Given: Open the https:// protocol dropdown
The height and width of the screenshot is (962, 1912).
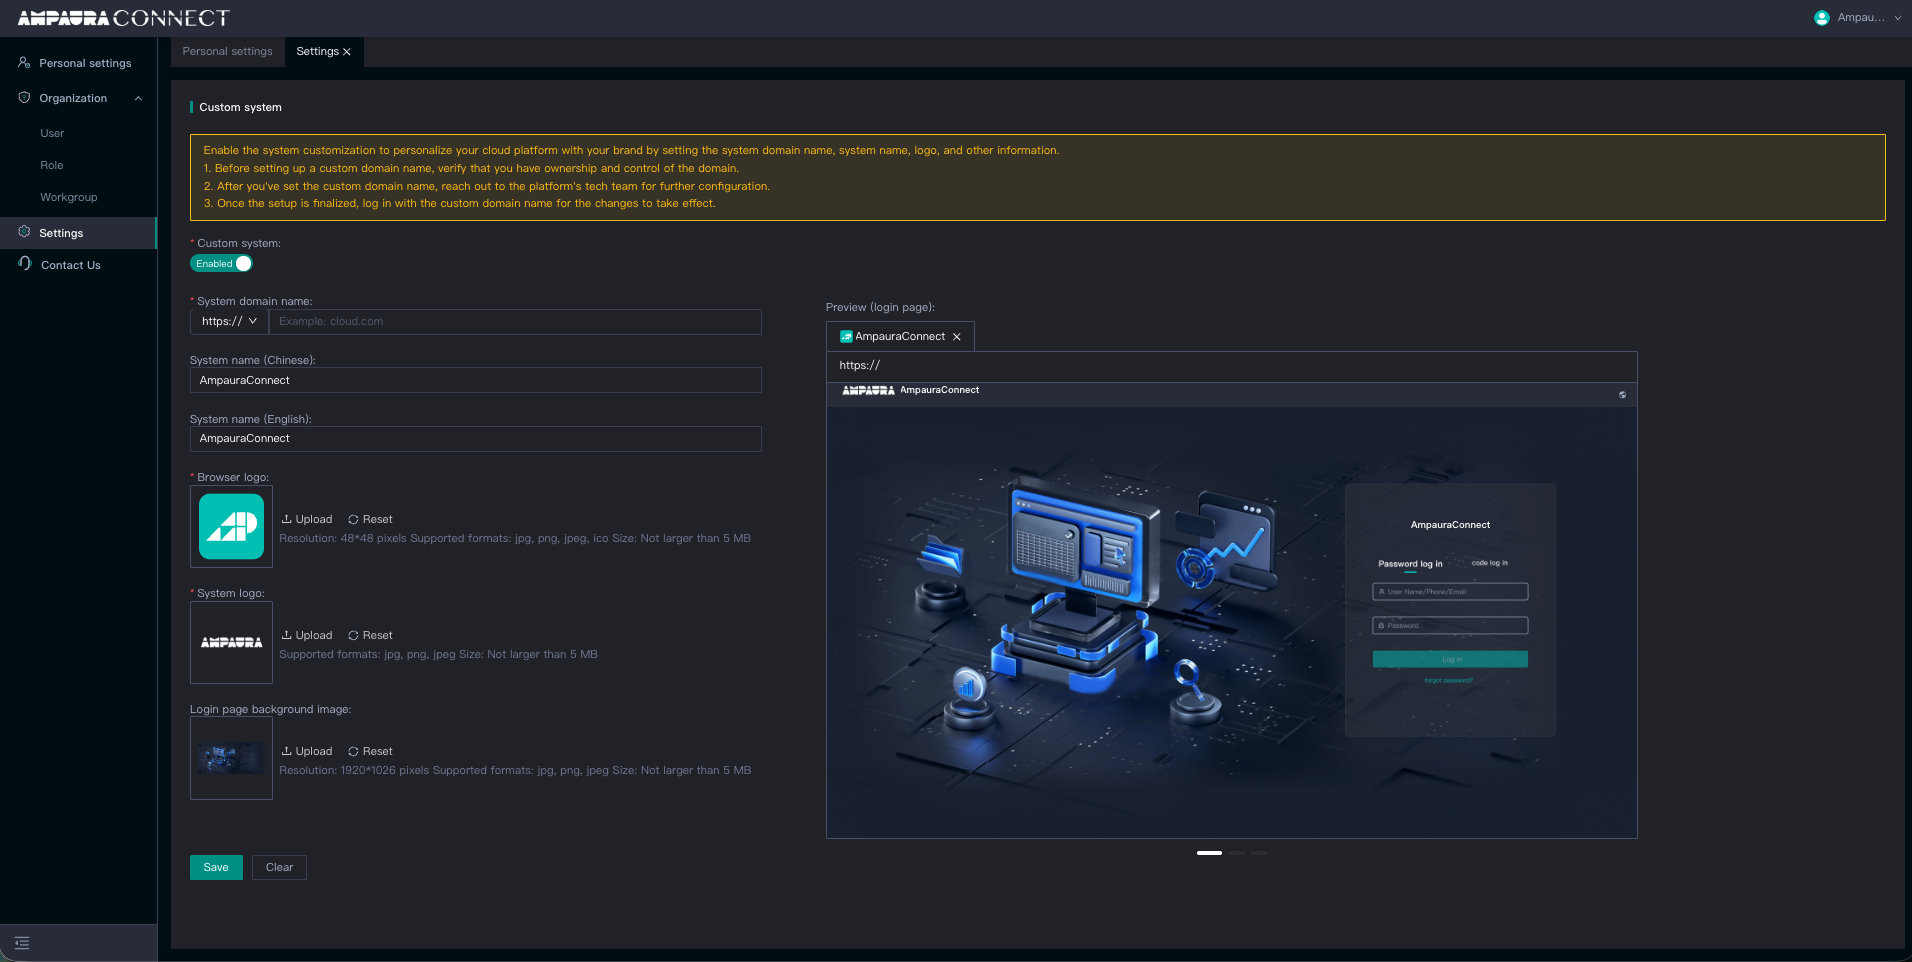Looking at the screenshot, I should click(229, 321).
